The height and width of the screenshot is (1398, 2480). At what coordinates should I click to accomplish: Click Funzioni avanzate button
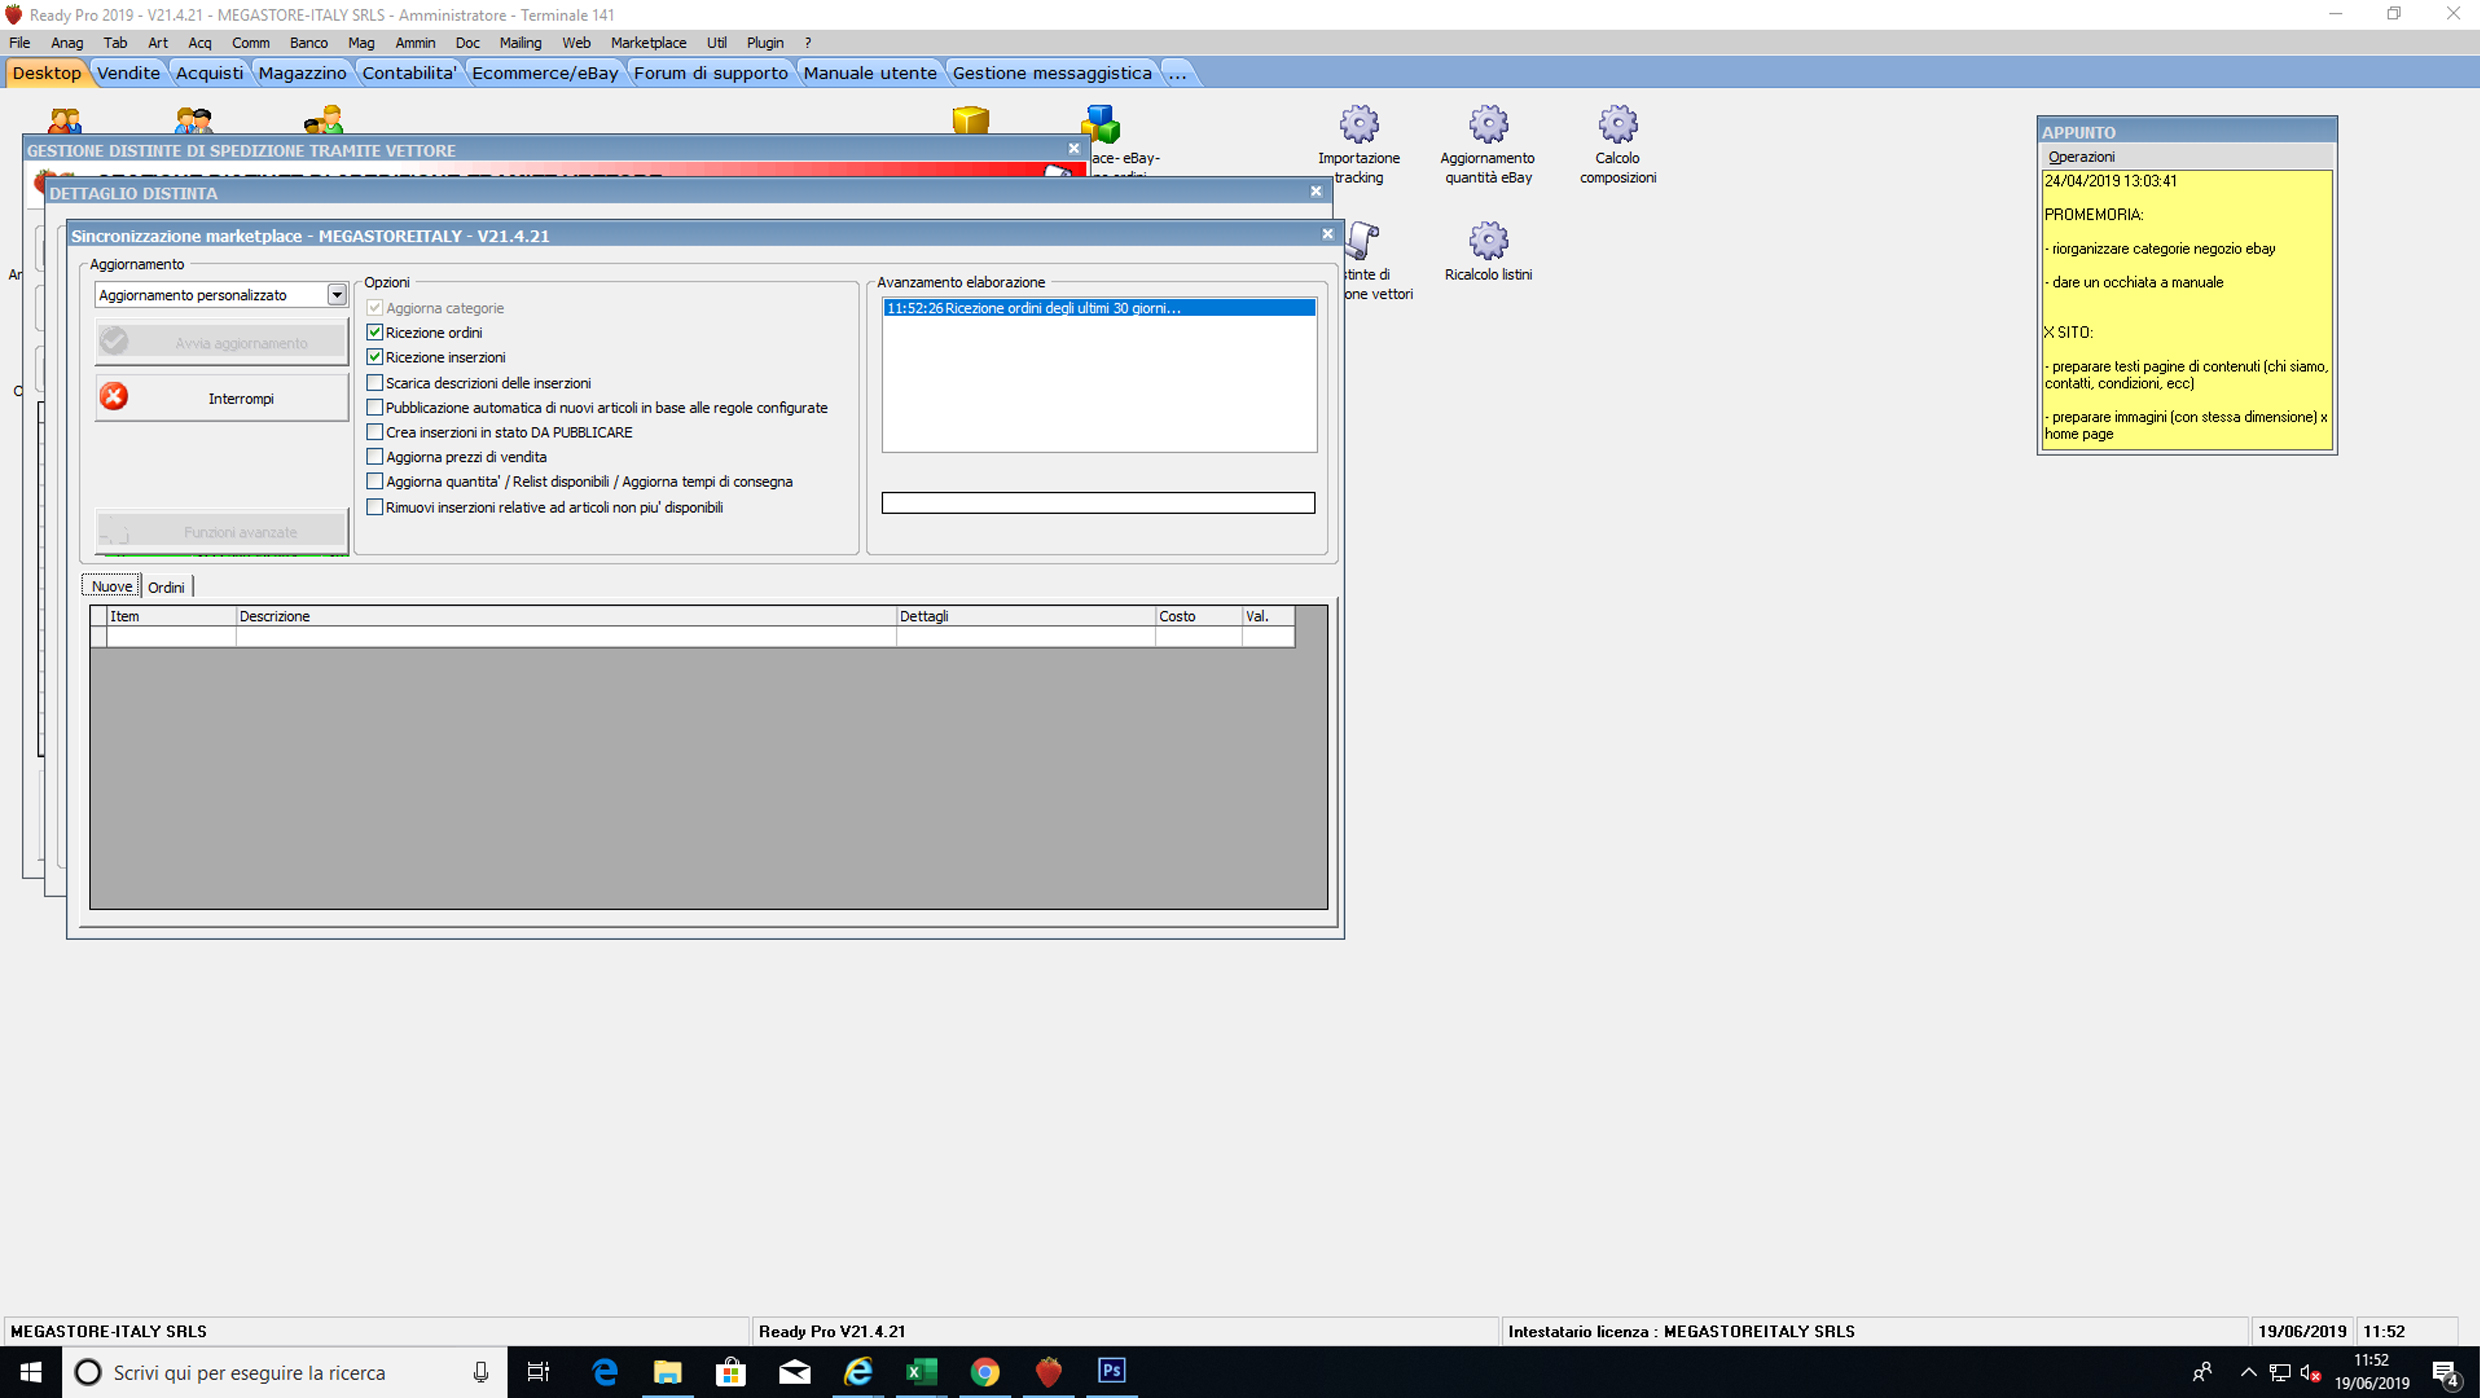pos(221,532)
